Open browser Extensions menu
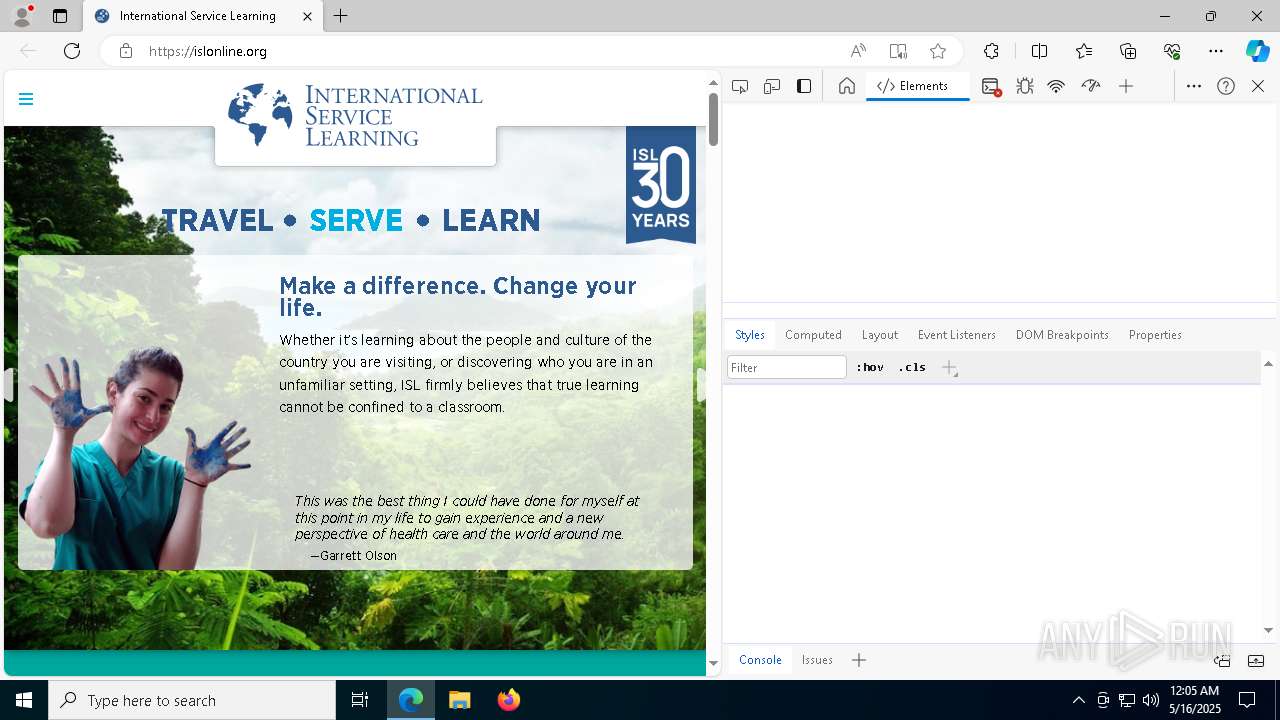The width and height of the screenshot is (1280, 720). coord(991,51)
